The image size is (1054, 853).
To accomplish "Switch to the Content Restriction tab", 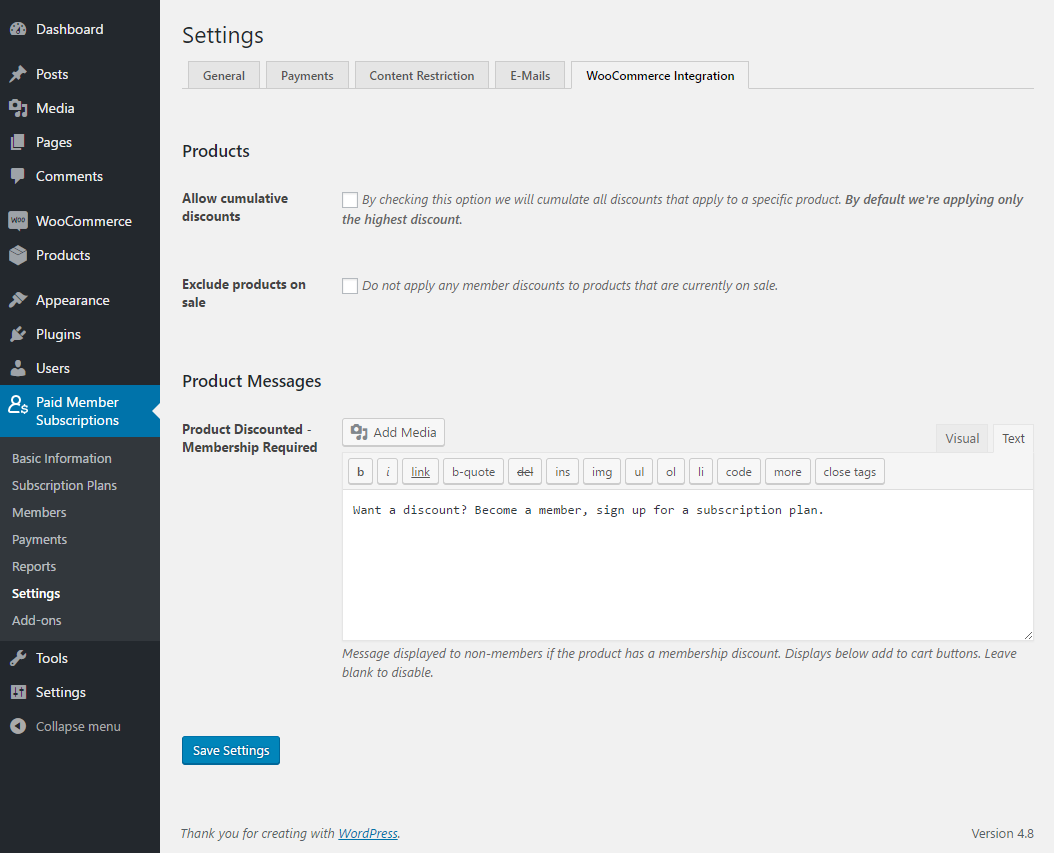I will pyautogui.click(x=422, y=76).
